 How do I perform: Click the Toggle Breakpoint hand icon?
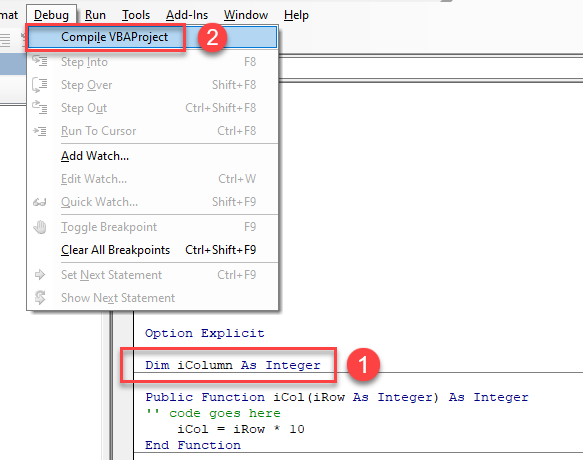[40, 227]
